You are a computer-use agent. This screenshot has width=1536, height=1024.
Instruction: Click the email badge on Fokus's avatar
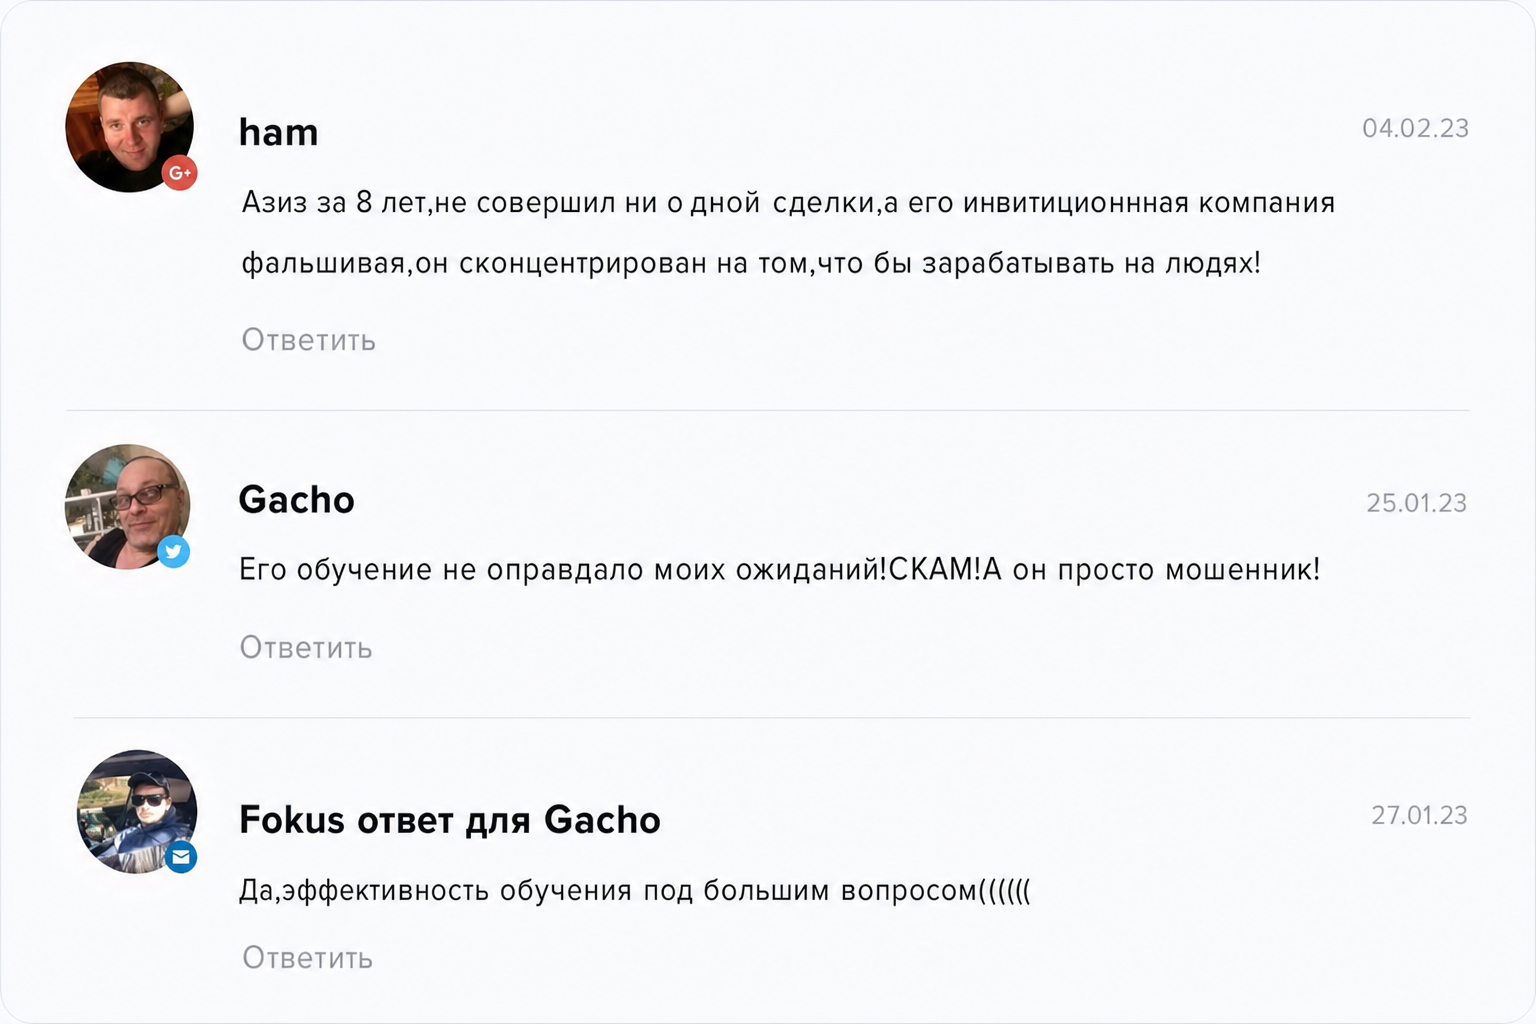pos(181,857)
